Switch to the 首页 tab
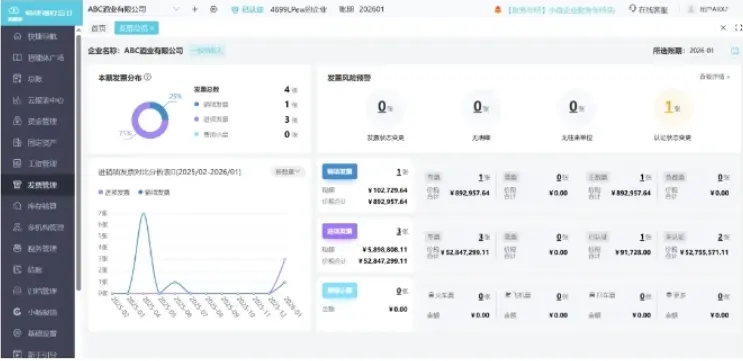The image size is (743, 361). pos(99,28)
